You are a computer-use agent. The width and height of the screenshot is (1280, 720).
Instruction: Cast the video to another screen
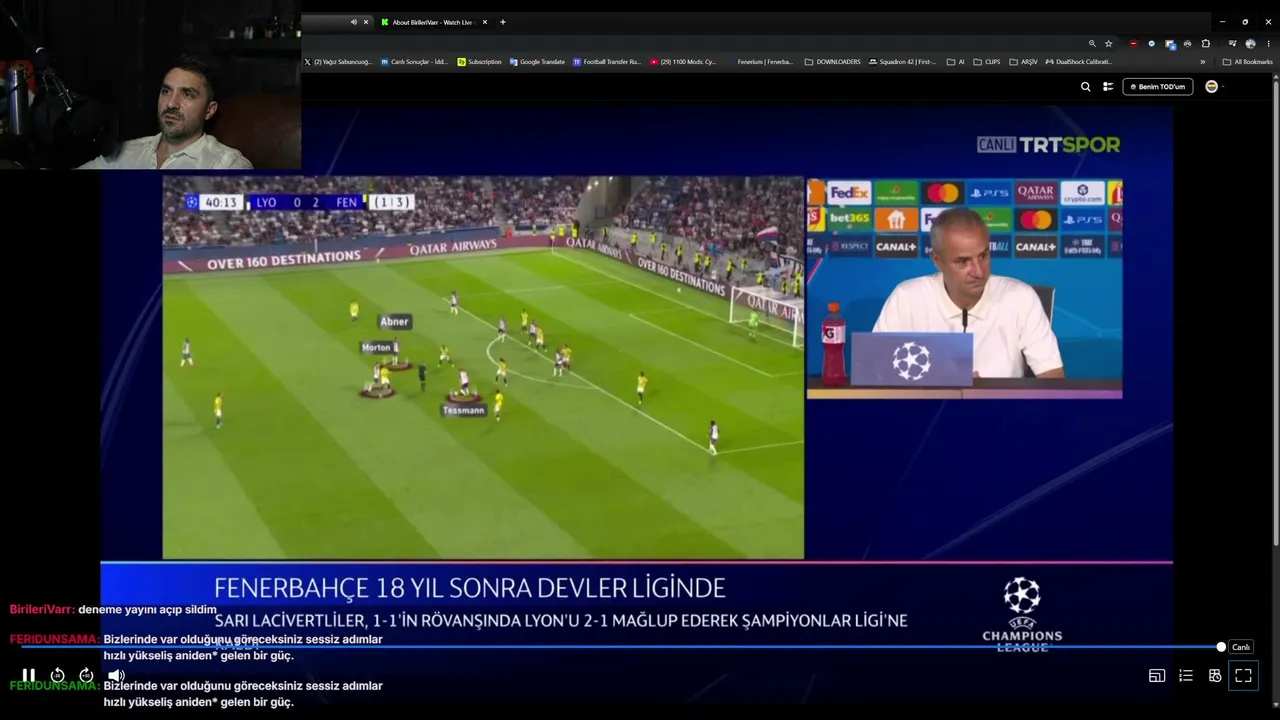pyautogui.click(x=1157, y=675)
